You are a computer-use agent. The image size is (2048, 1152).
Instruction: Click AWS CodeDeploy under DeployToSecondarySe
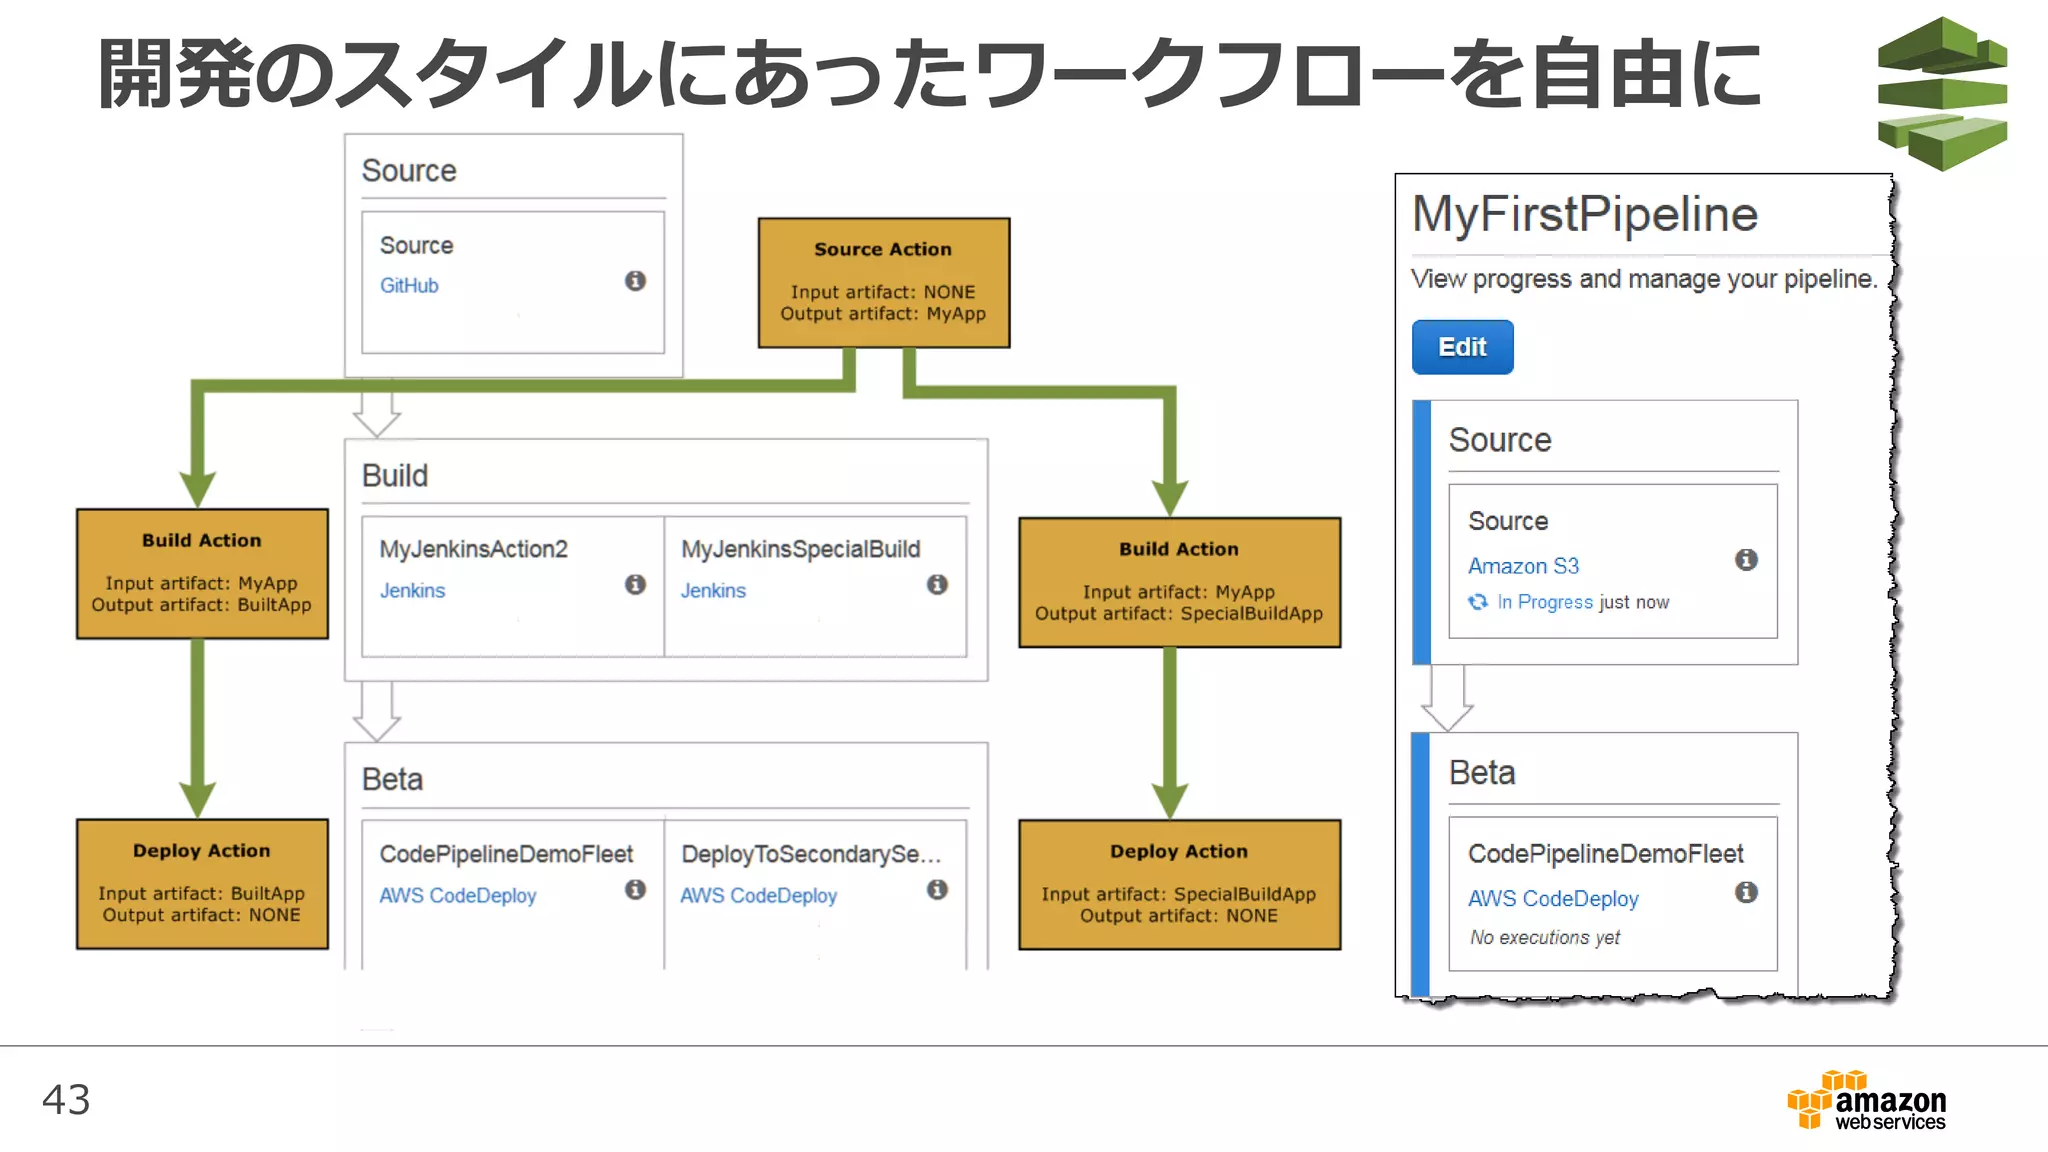tap(758, 896)
